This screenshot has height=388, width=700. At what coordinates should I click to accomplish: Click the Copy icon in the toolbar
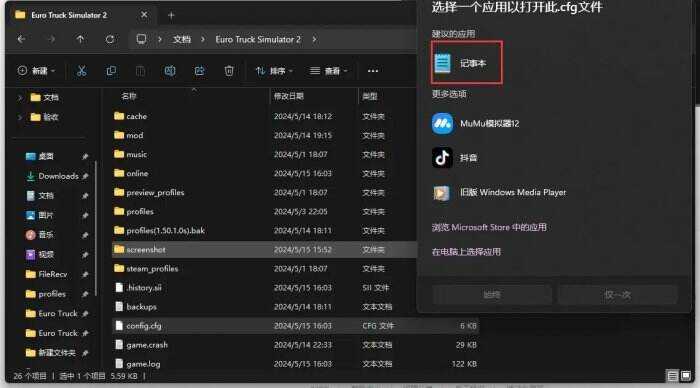111,71
